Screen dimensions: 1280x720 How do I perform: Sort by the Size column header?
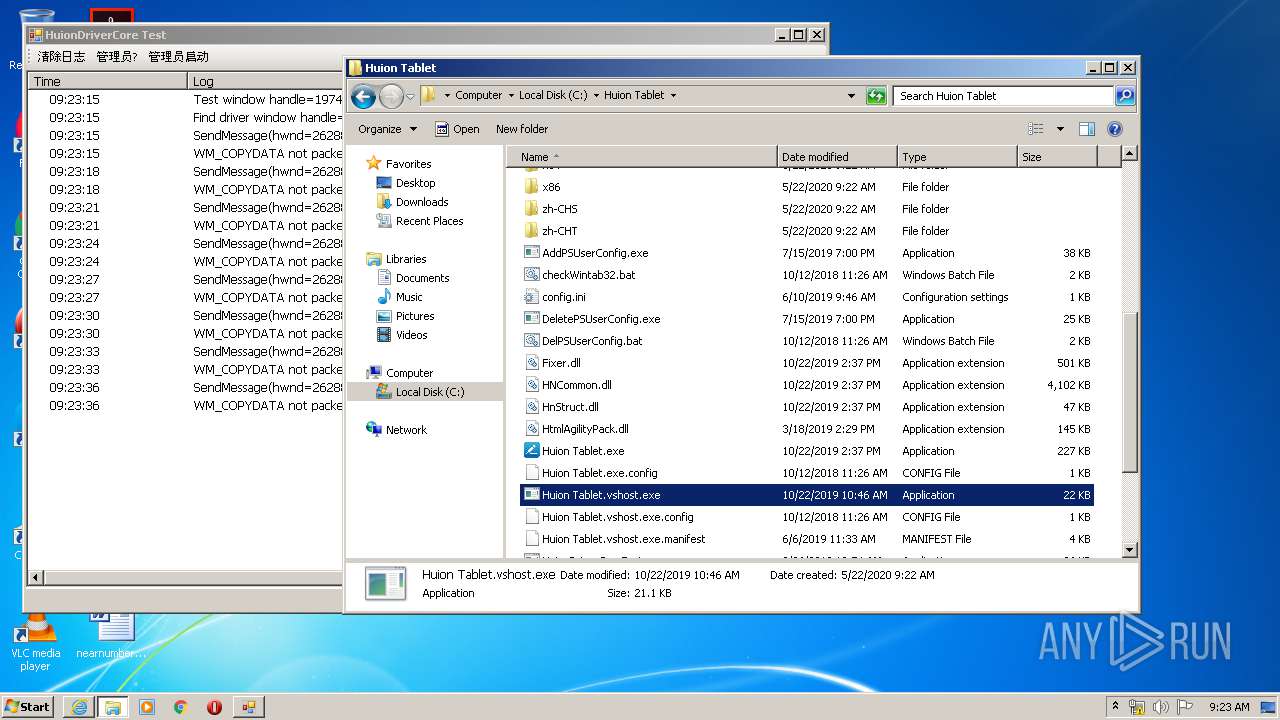1057,157
